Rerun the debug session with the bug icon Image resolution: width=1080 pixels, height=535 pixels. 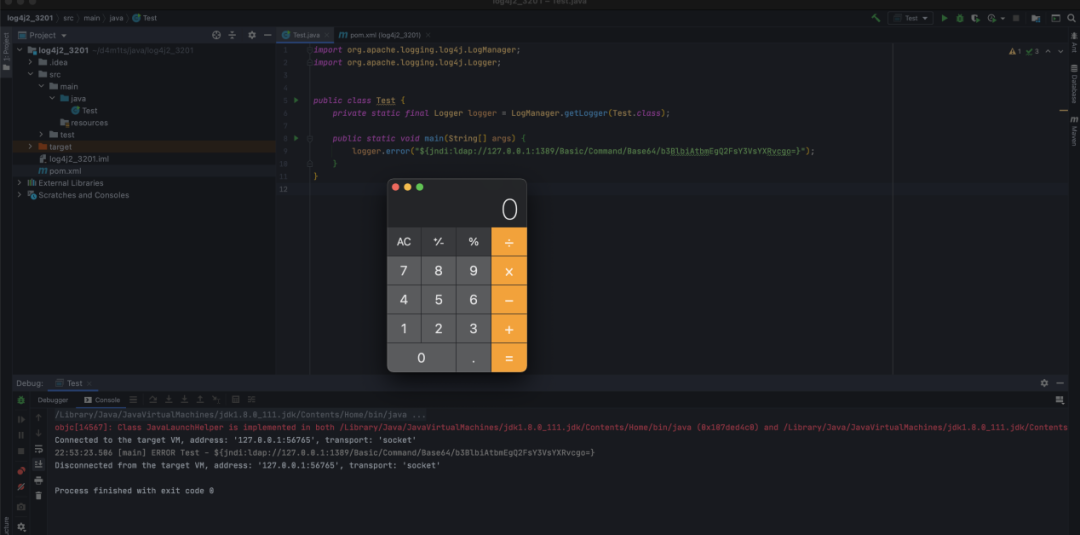pos(21,400)
